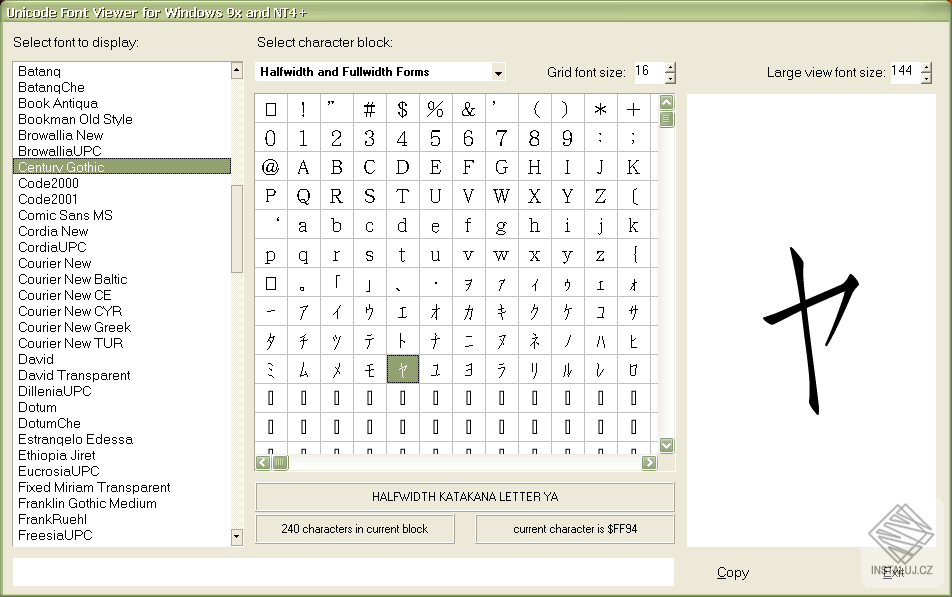This screenshot has height=597, width=952.
Task: Click the '240 characters in current block' panel
Action: pos(355,528)
